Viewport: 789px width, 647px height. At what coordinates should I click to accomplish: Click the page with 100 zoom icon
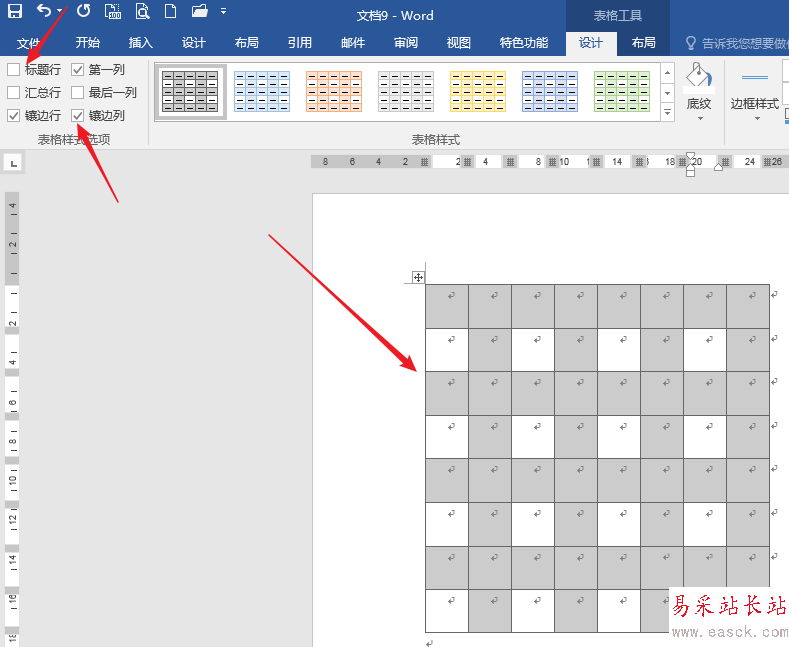pos(113,11)
